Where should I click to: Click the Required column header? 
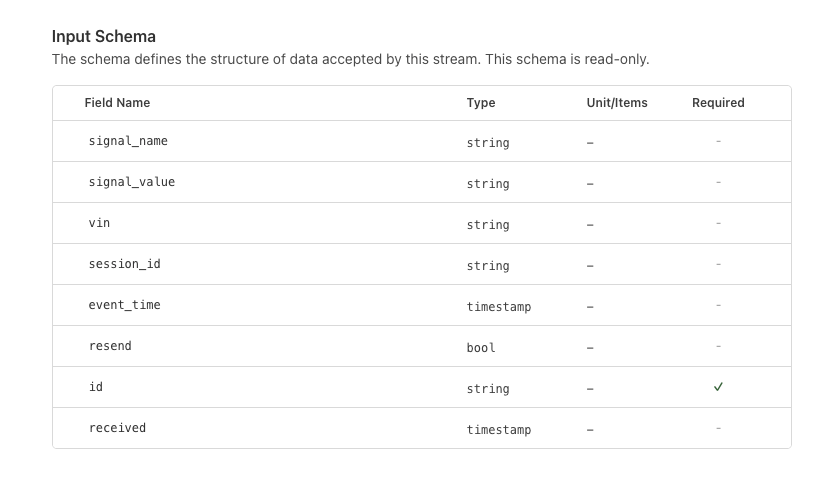(x=718, y=103)
